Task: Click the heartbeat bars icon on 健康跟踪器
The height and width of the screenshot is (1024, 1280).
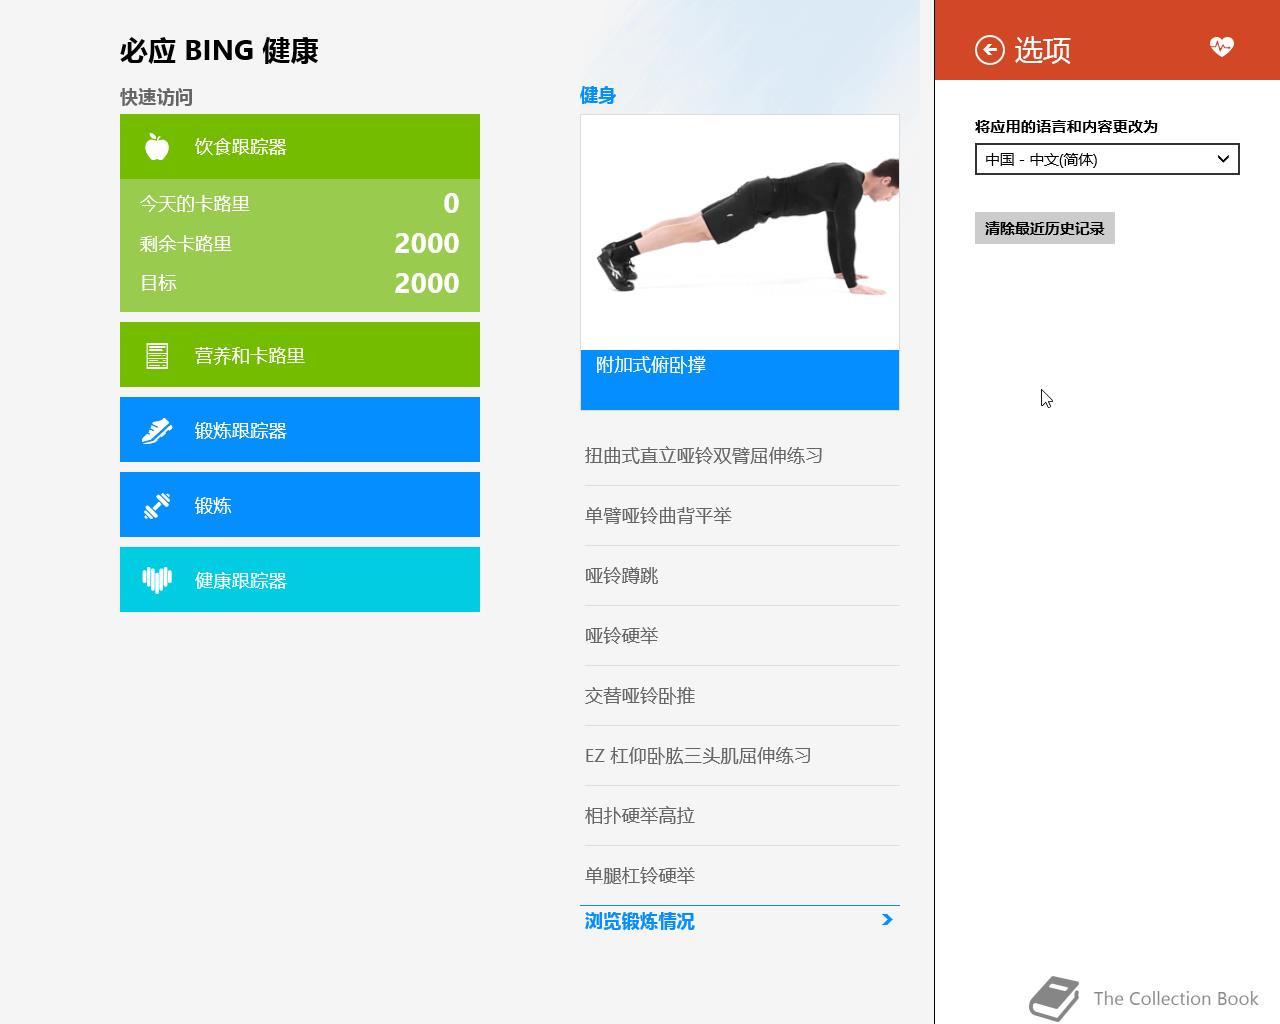Action: coord(157,580)
